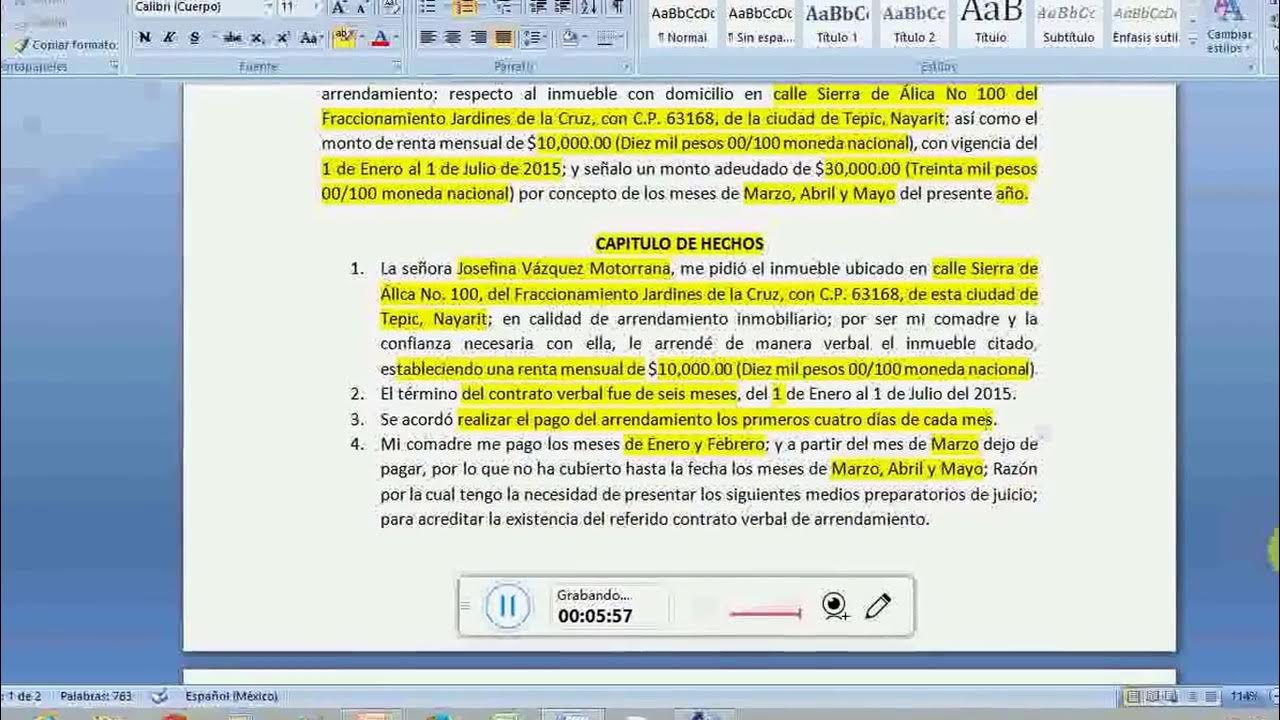The image size is (1280, 720).
Task: Show paragraph marks (pilcrow)
Action: [x=617, y=7]
